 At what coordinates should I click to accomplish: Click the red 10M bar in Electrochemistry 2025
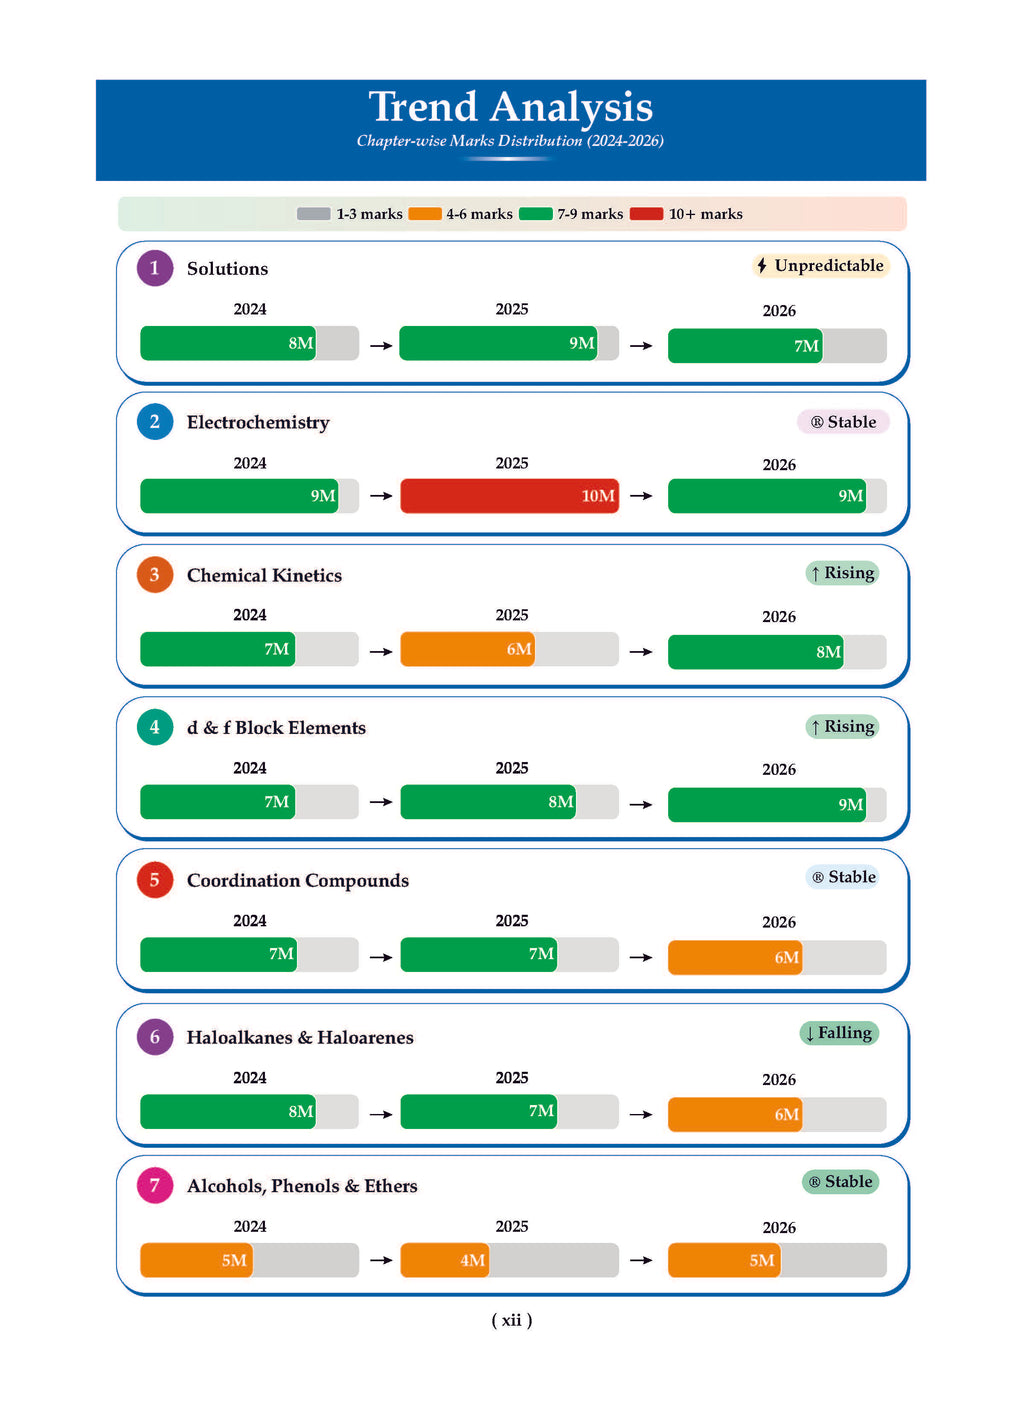(x=510, y=496)
